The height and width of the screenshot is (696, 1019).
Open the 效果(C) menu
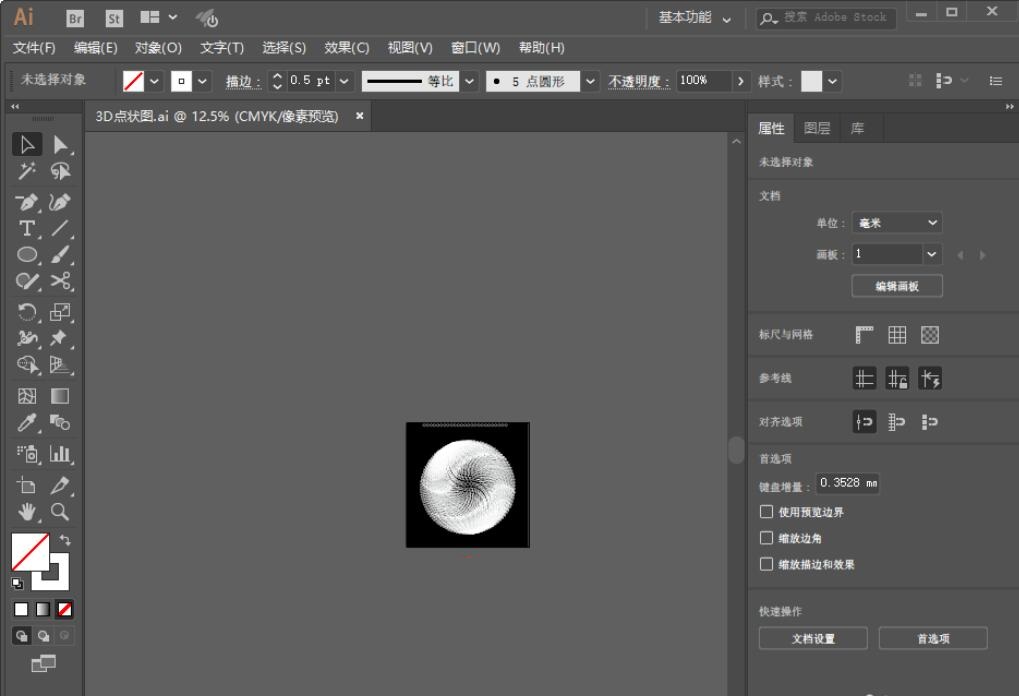click(346, 48)
